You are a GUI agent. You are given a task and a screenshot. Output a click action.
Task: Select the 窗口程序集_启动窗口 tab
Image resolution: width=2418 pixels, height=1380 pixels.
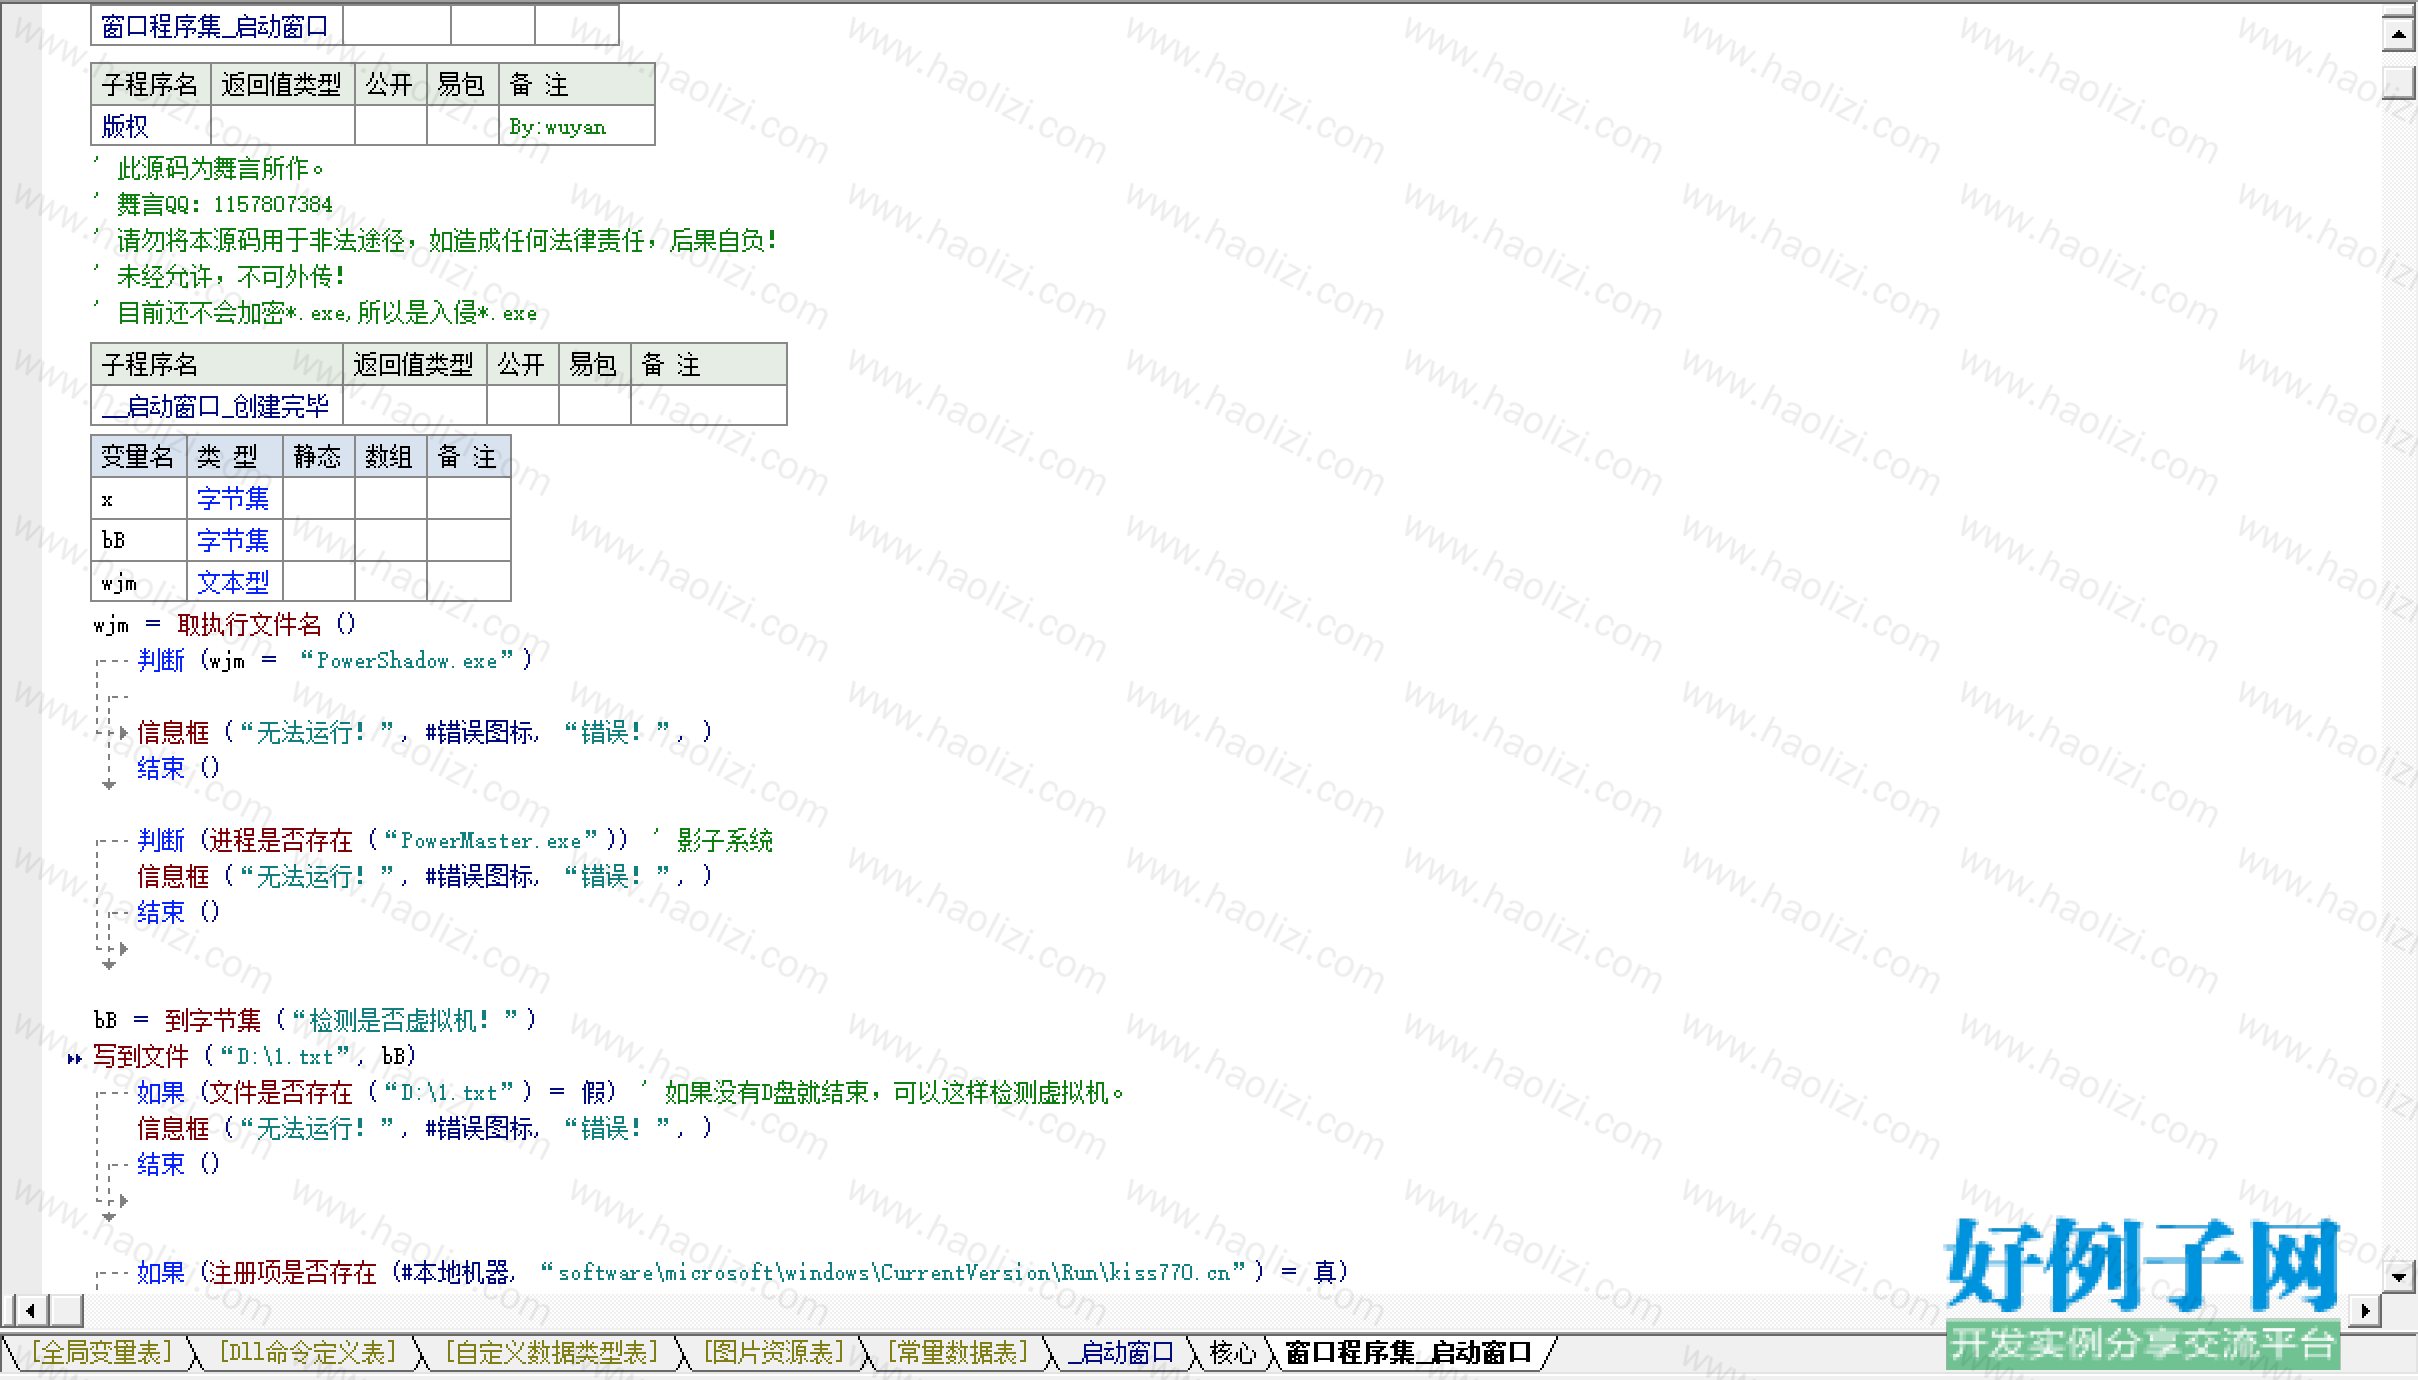click(1408, 1353)
